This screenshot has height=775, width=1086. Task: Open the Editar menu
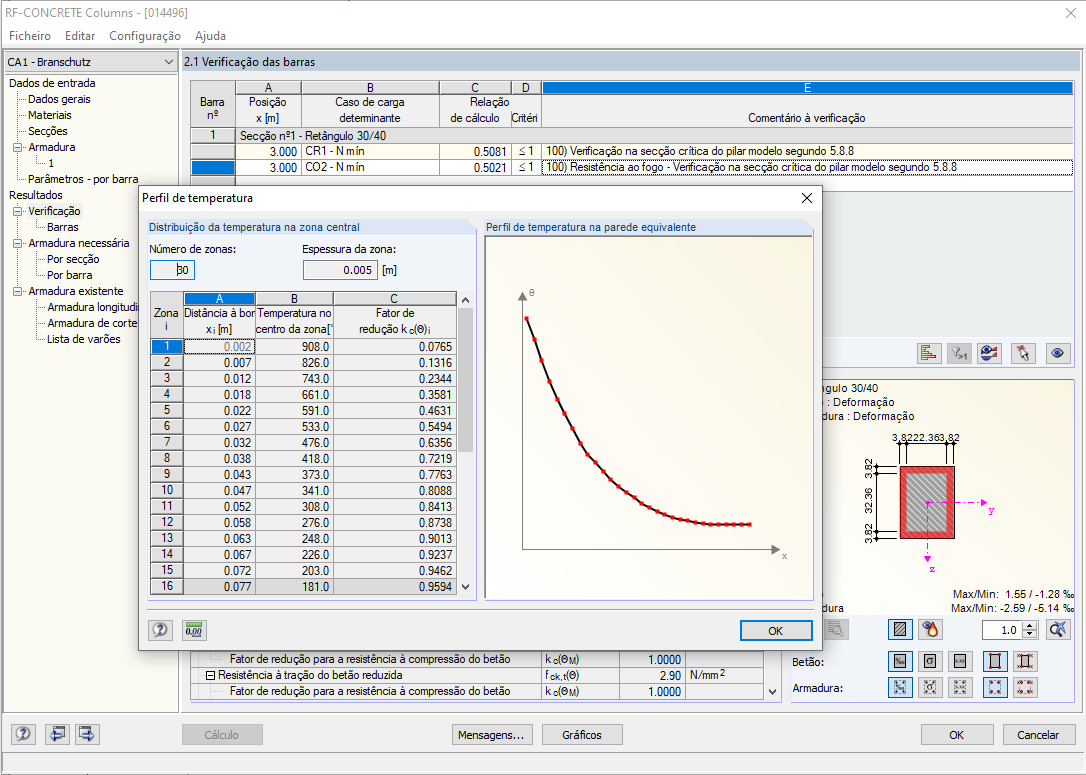[80, 36]
